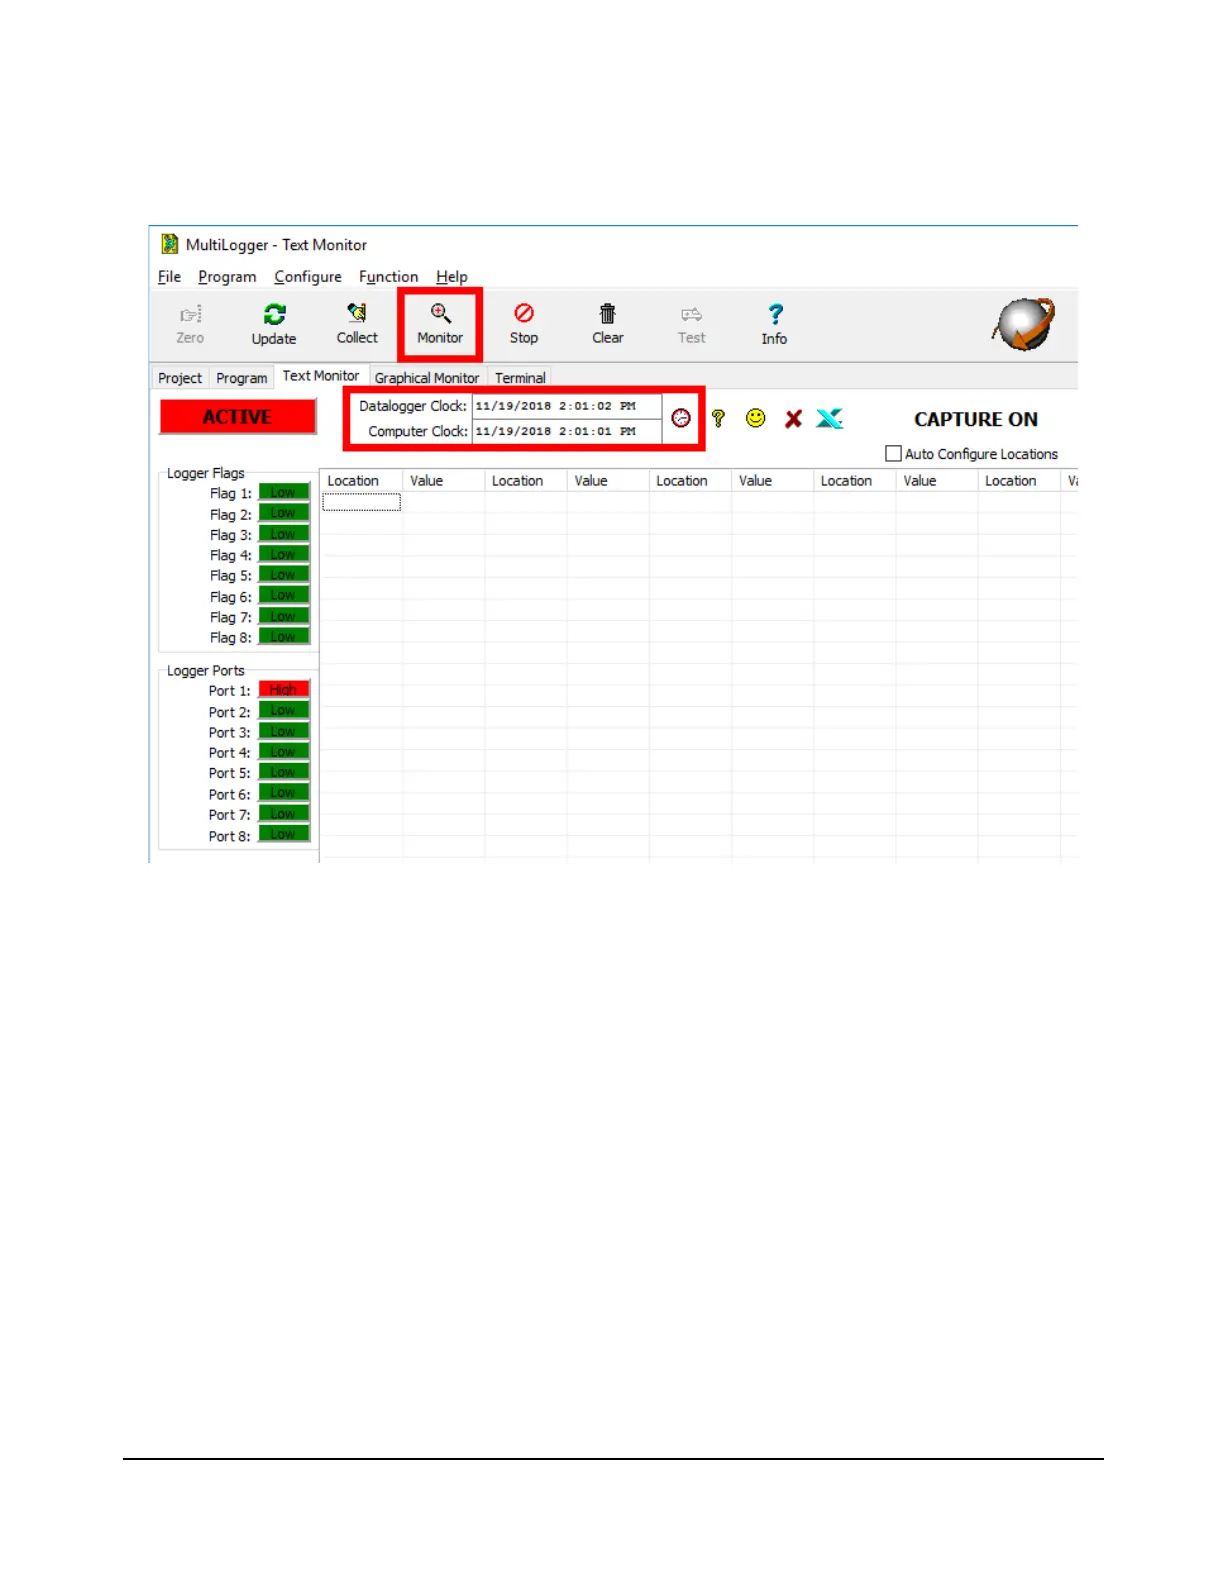
Task: Open the File menu
Action: (x=170, y=277)
